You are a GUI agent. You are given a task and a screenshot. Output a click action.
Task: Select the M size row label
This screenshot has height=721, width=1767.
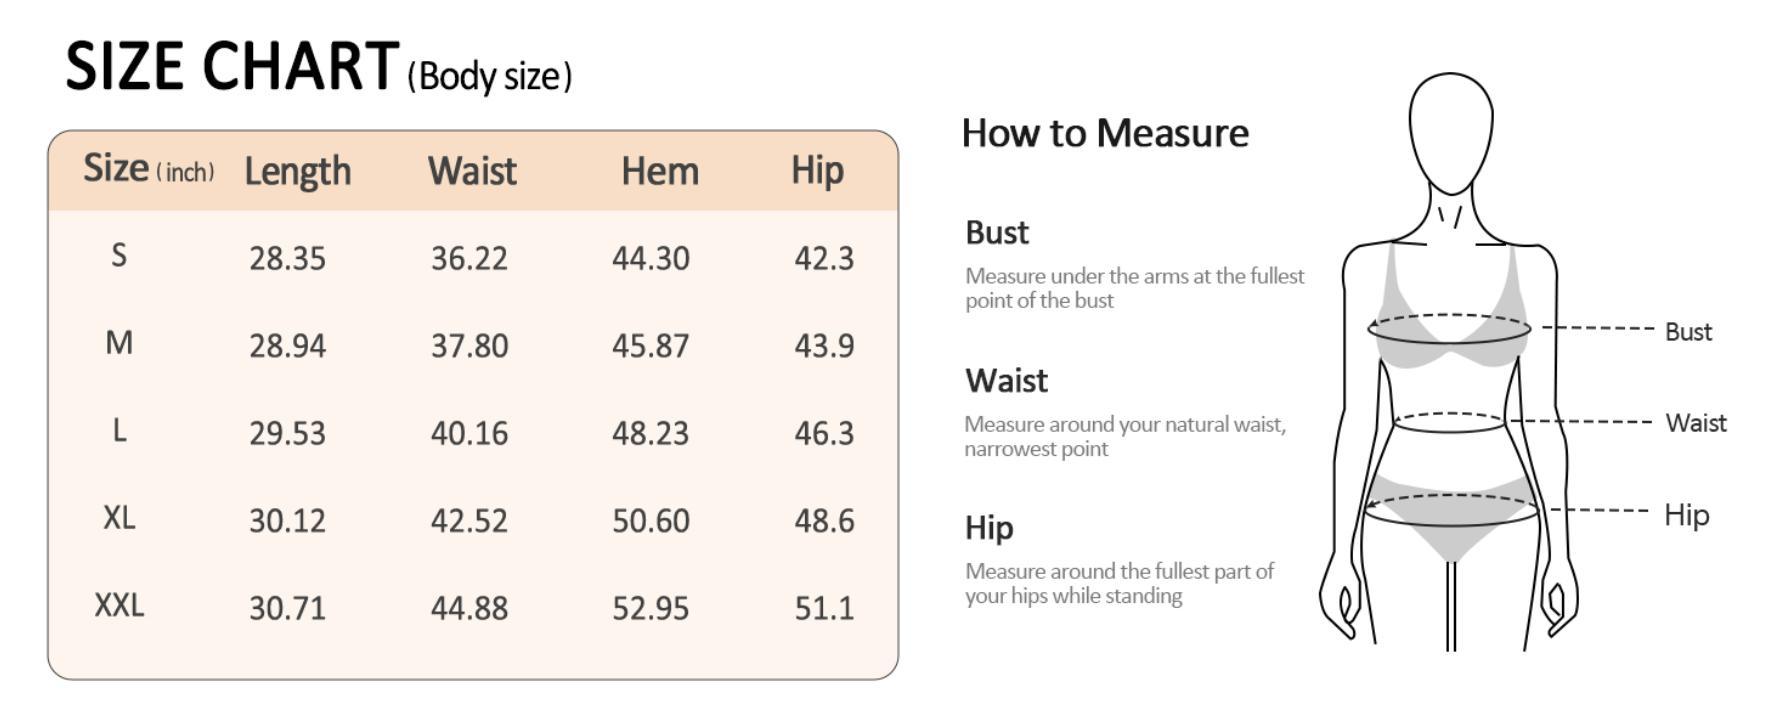point(119,343)
